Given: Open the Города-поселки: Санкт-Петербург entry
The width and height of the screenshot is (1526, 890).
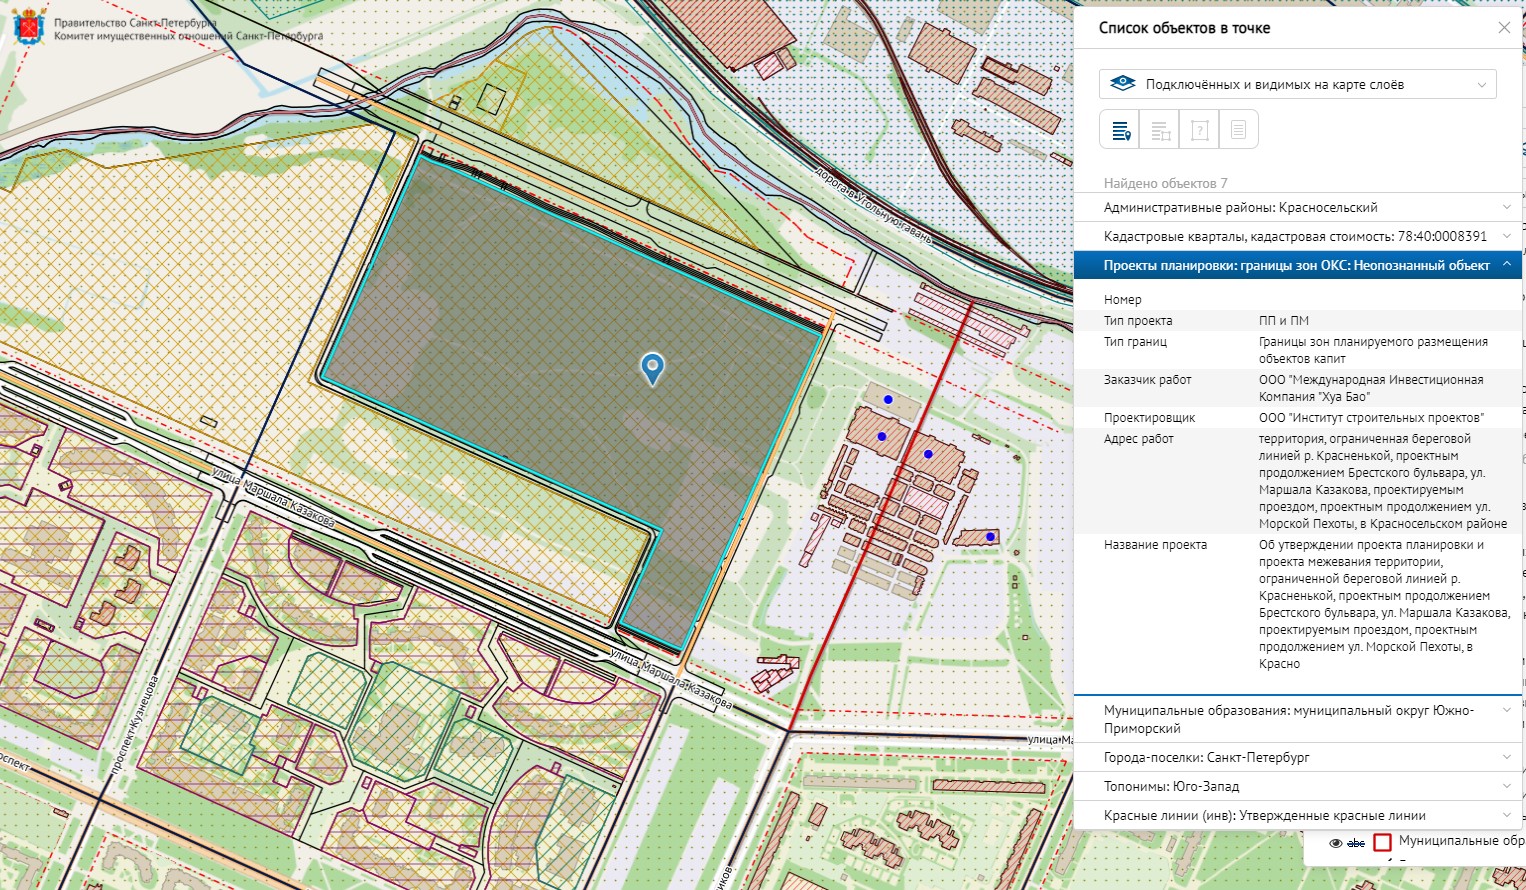Looking at the screenshot, I should (x=1297, y=757).
